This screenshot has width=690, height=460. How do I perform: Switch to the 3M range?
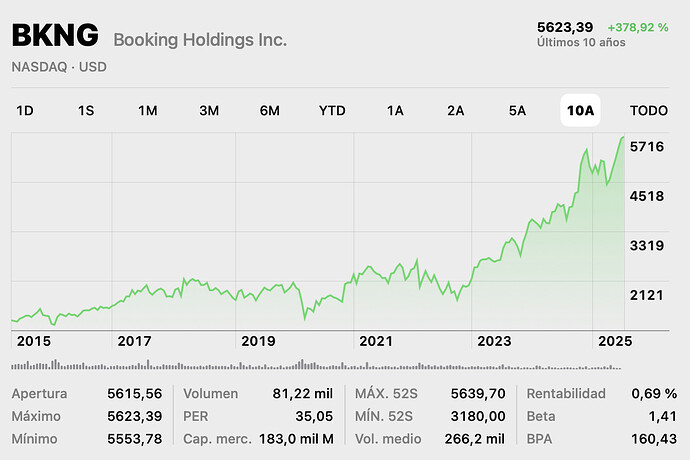point(209,110)
